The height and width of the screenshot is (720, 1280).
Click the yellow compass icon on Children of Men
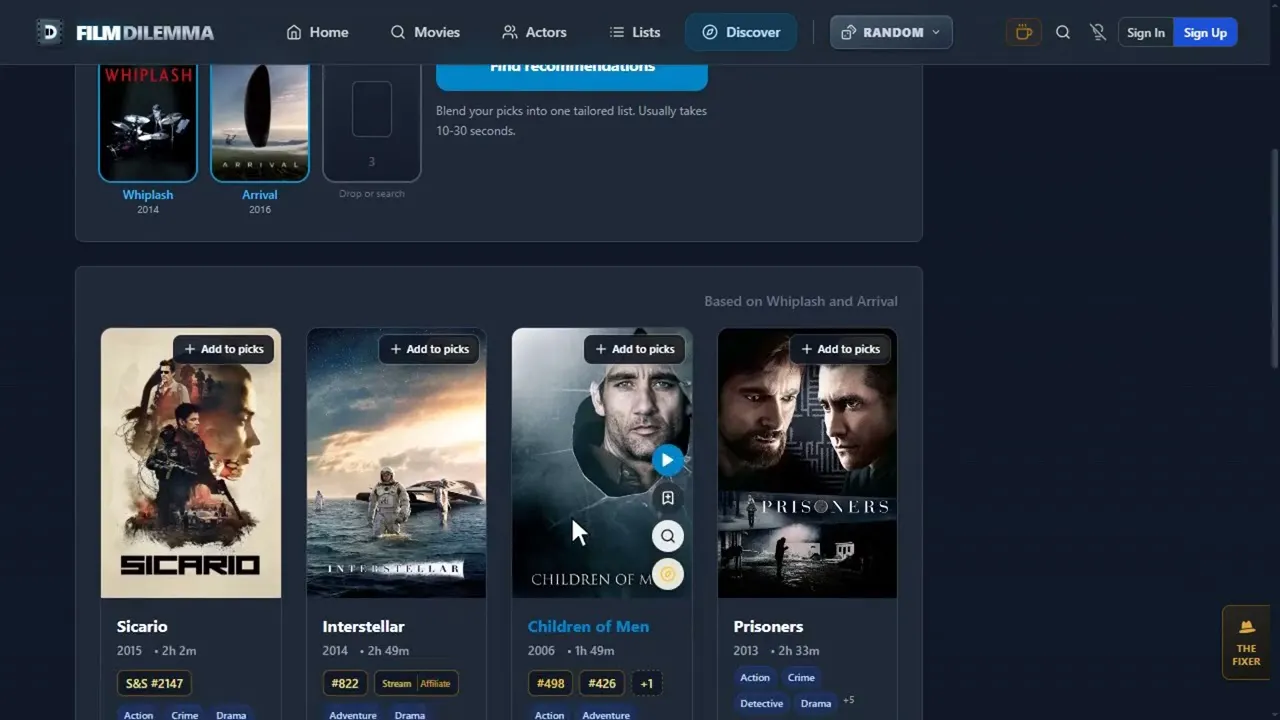tap(668, 574)
